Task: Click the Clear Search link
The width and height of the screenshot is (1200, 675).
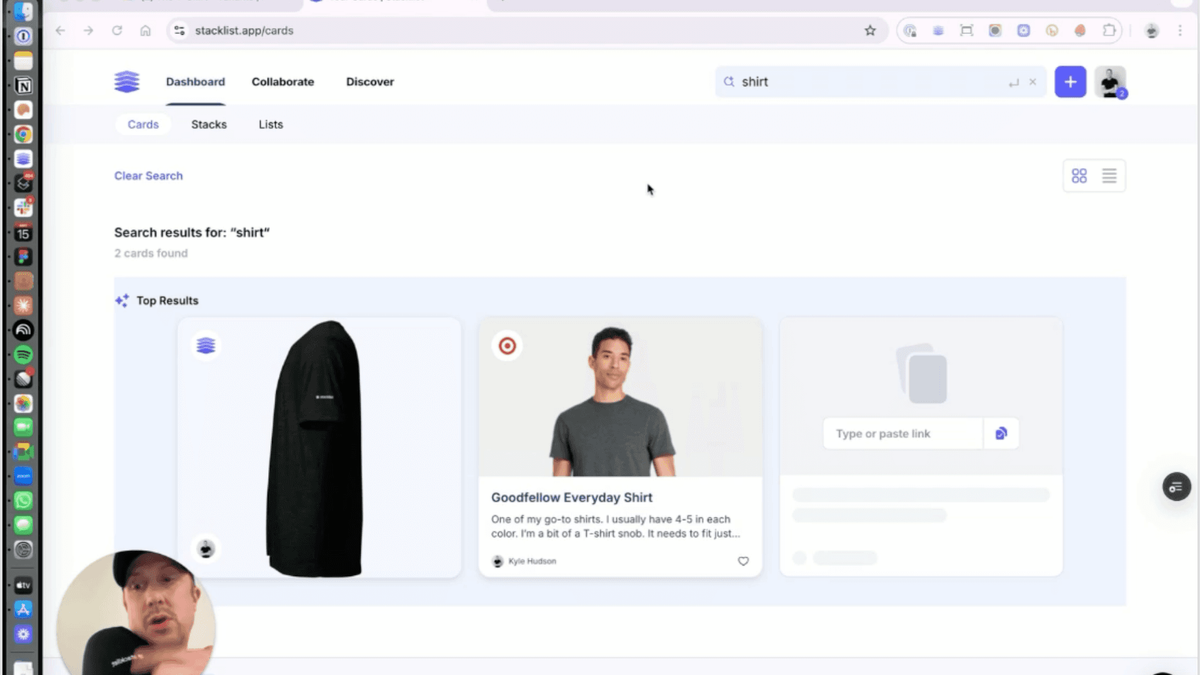Action: pyautogui.click(x=148, y=176)
